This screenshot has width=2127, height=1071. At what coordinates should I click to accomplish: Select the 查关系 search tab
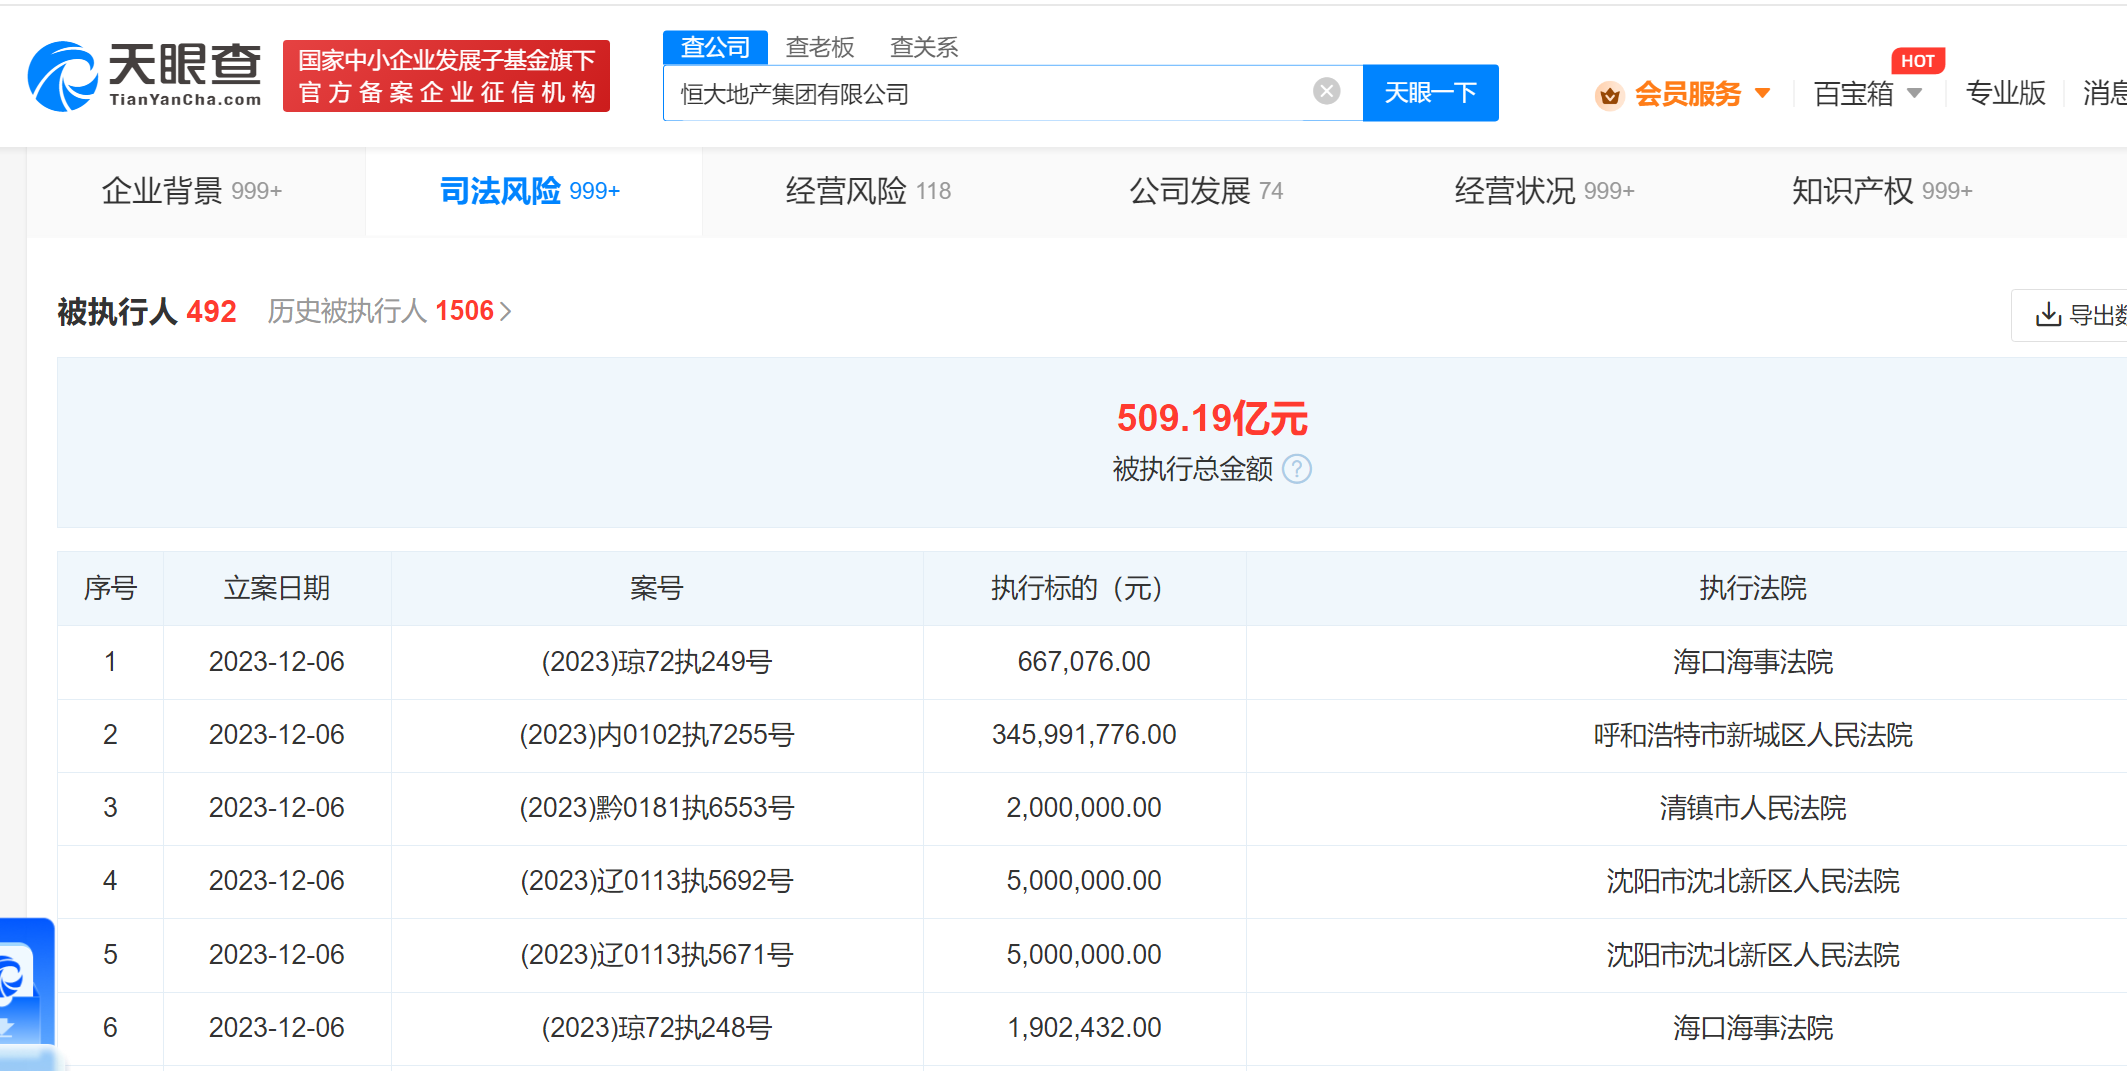tap(924, 47)
